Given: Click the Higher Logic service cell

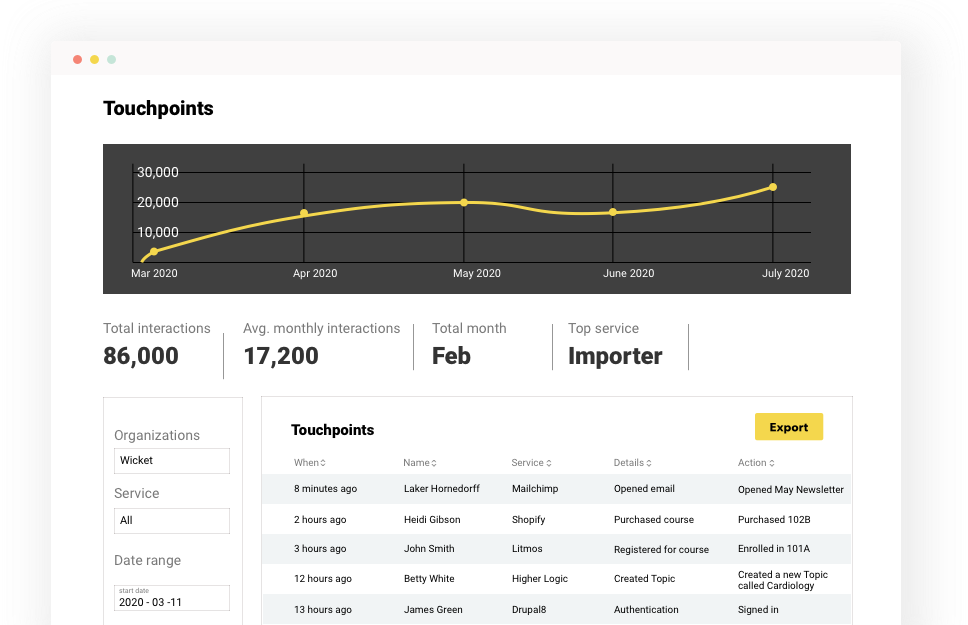Looking at the screenshot, I should pos(540,579).
